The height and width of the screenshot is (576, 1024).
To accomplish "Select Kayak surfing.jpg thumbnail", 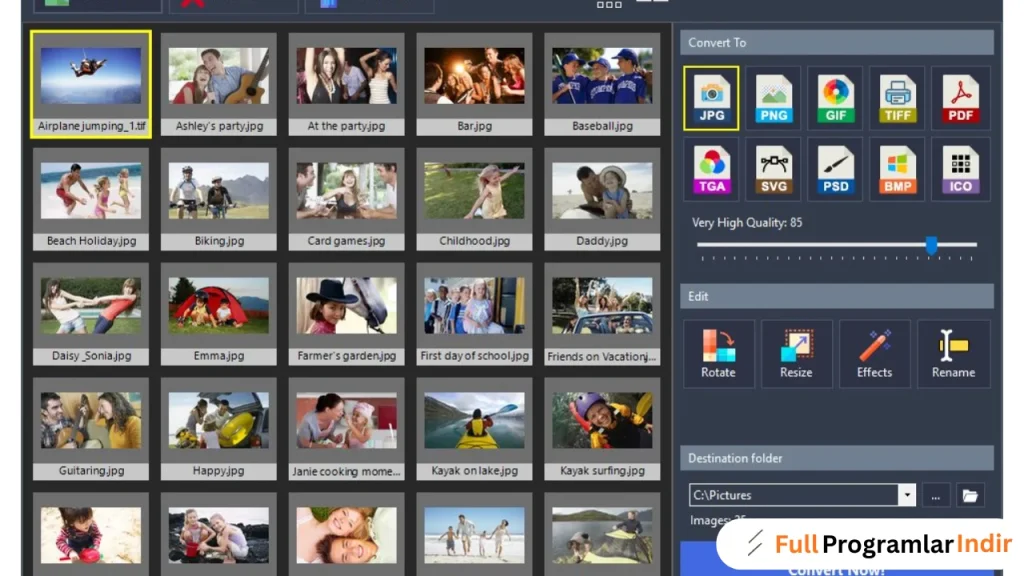I will (x=602, y=429).
